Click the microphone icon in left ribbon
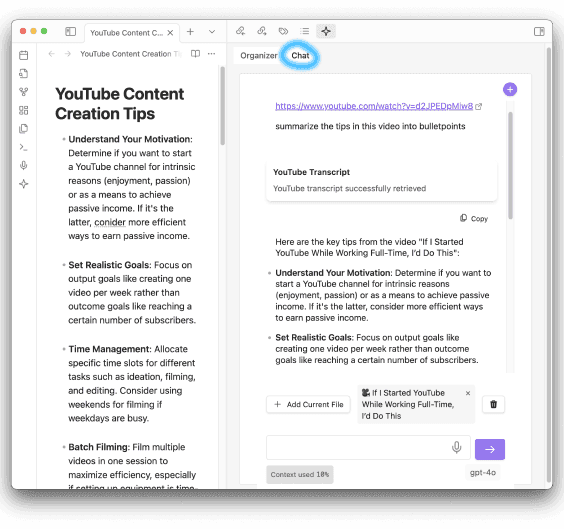The image size is (564, 529). (x=24, y=165)
